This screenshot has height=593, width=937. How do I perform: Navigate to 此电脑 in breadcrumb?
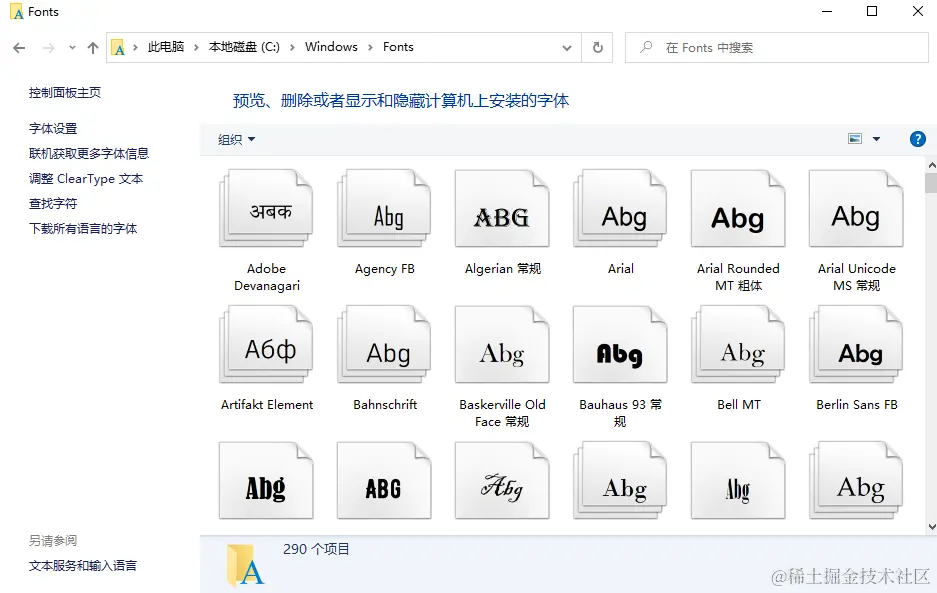(x=166, y=47)
